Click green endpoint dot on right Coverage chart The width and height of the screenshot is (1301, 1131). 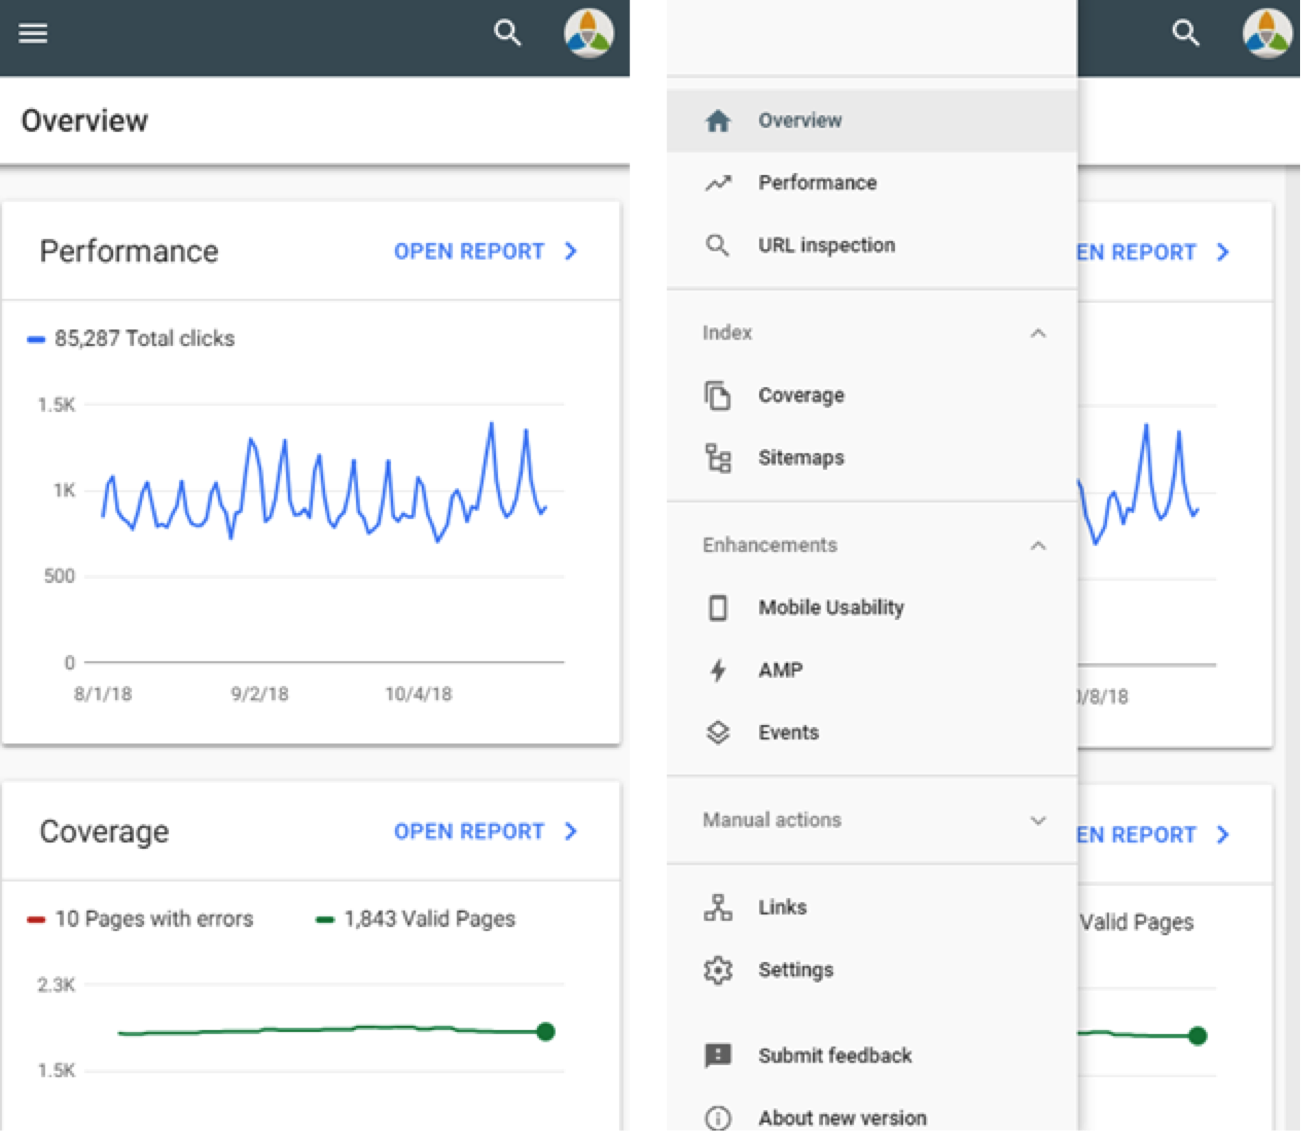[1198, 1036]
